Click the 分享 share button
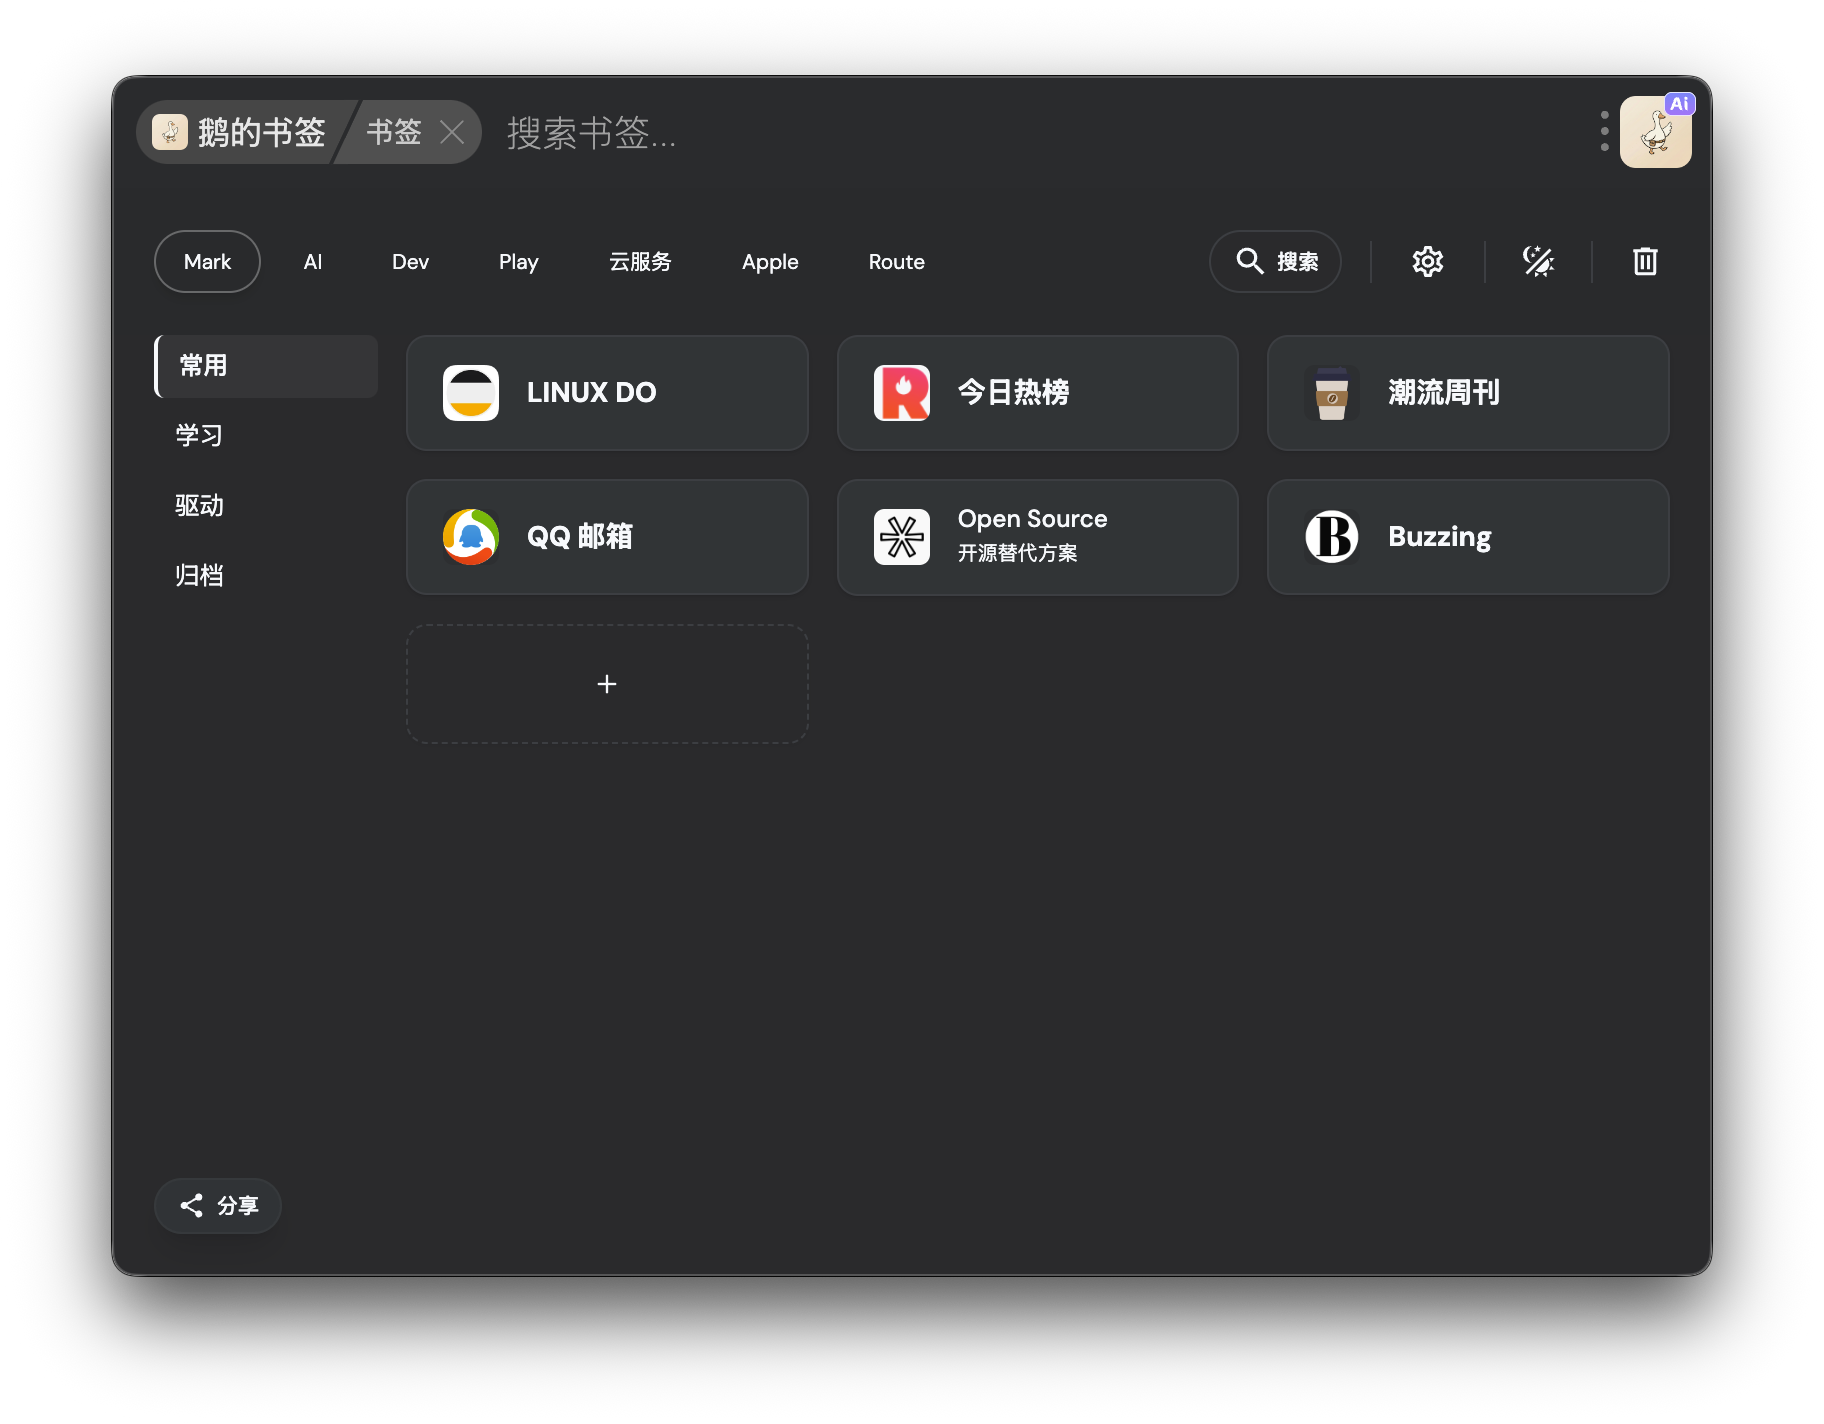Image resolution: width=1824 pixels, height=1424 pixels. (x=218, y=1206)
